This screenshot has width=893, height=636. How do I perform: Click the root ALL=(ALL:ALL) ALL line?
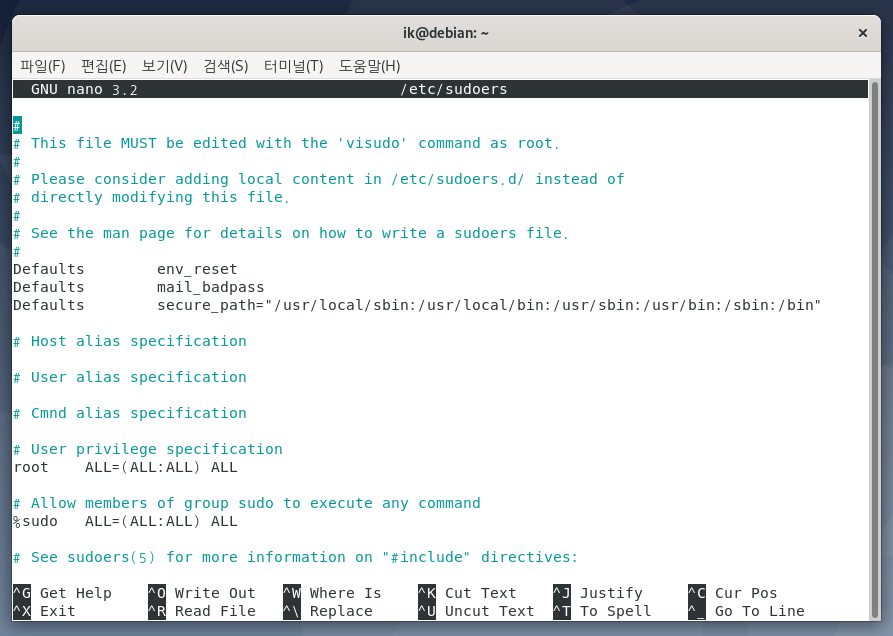[125, 467]
